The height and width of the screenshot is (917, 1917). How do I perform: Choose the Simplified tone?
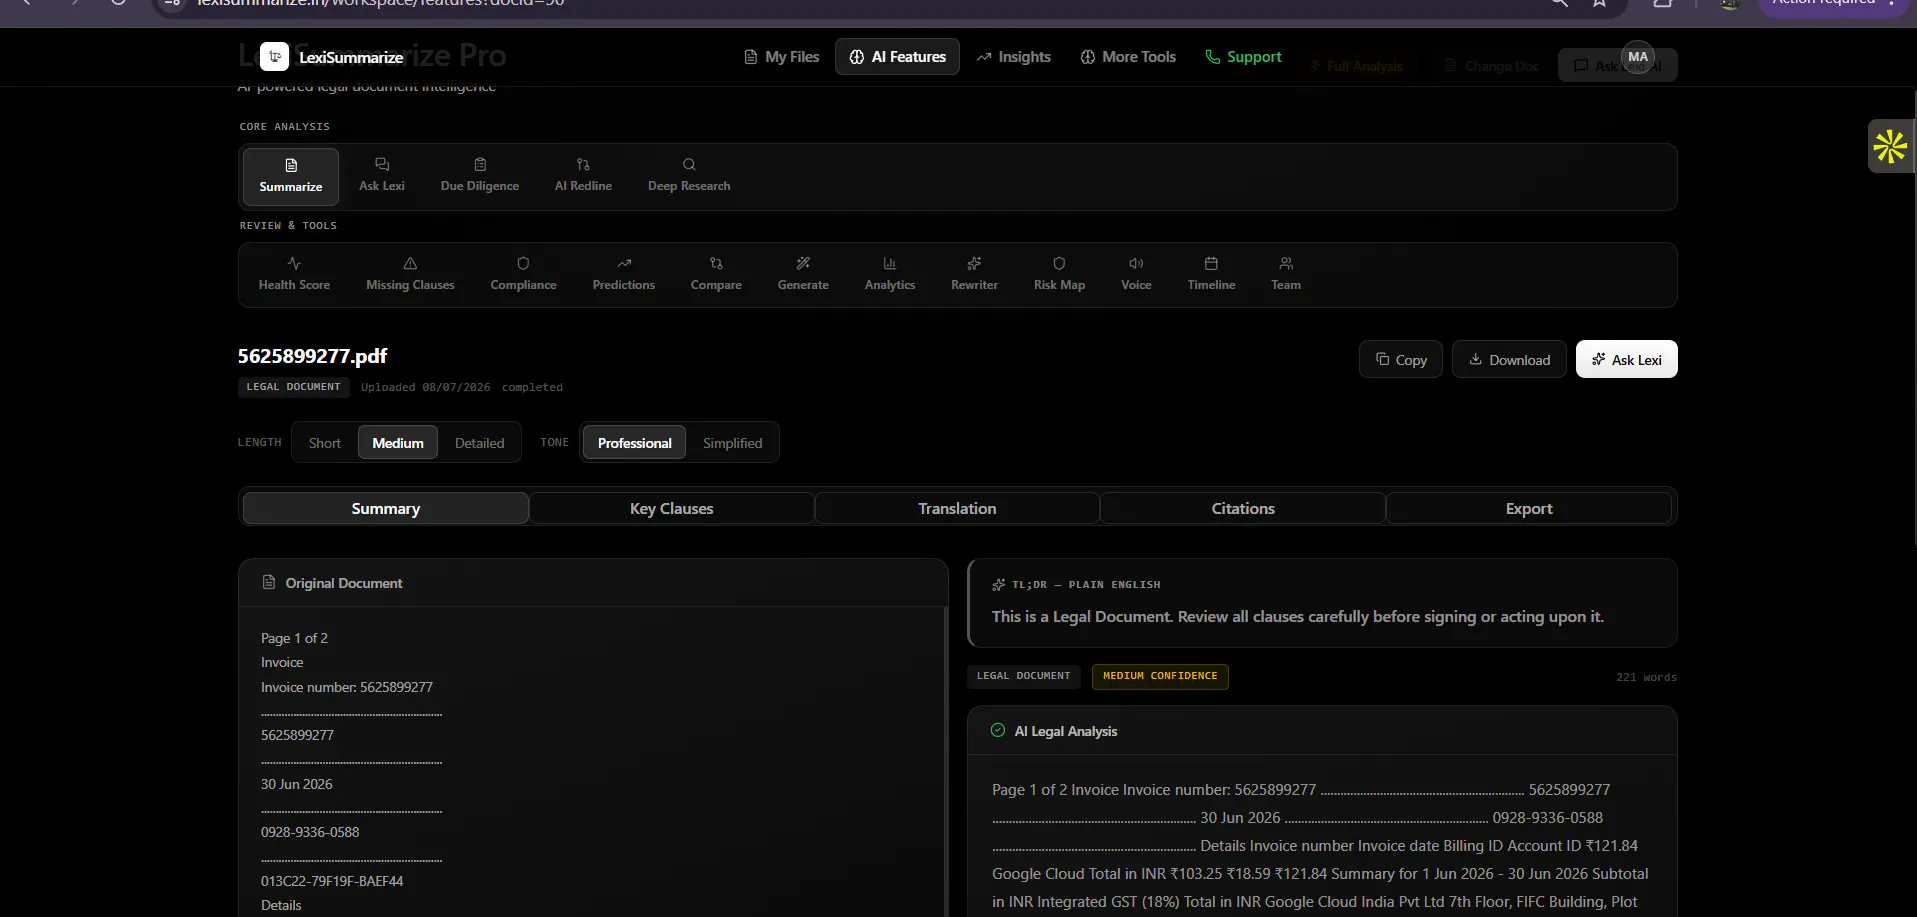coord(732,443)
